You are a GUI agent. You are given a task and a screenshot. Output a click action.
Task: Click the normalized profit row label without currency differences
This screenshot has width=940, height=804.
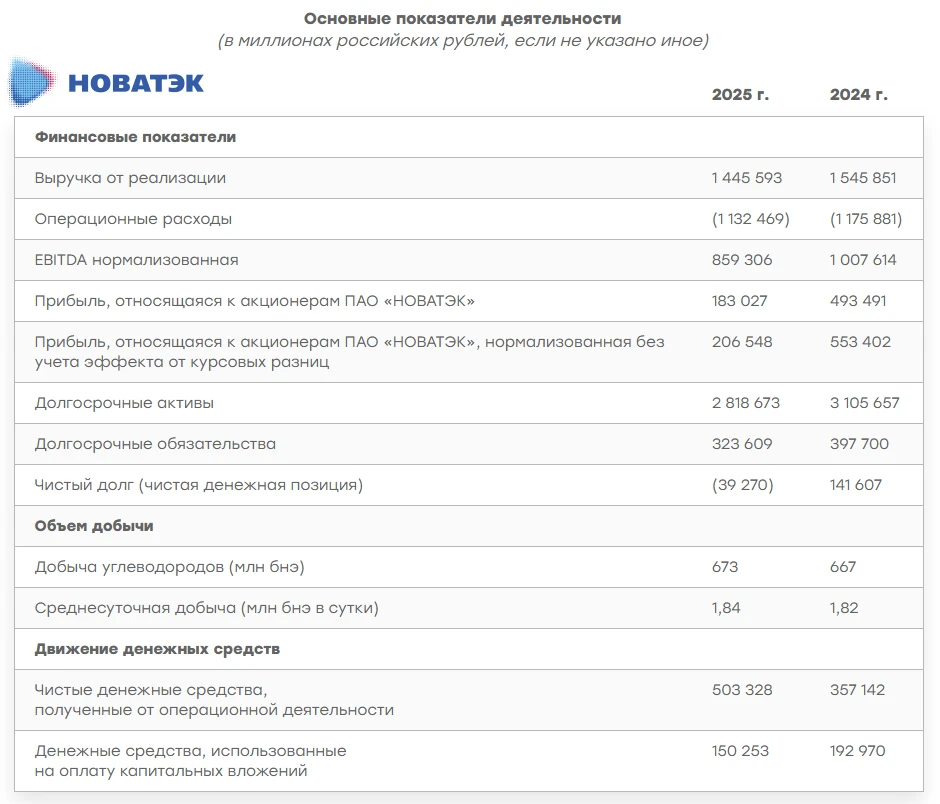coord(350,352)
